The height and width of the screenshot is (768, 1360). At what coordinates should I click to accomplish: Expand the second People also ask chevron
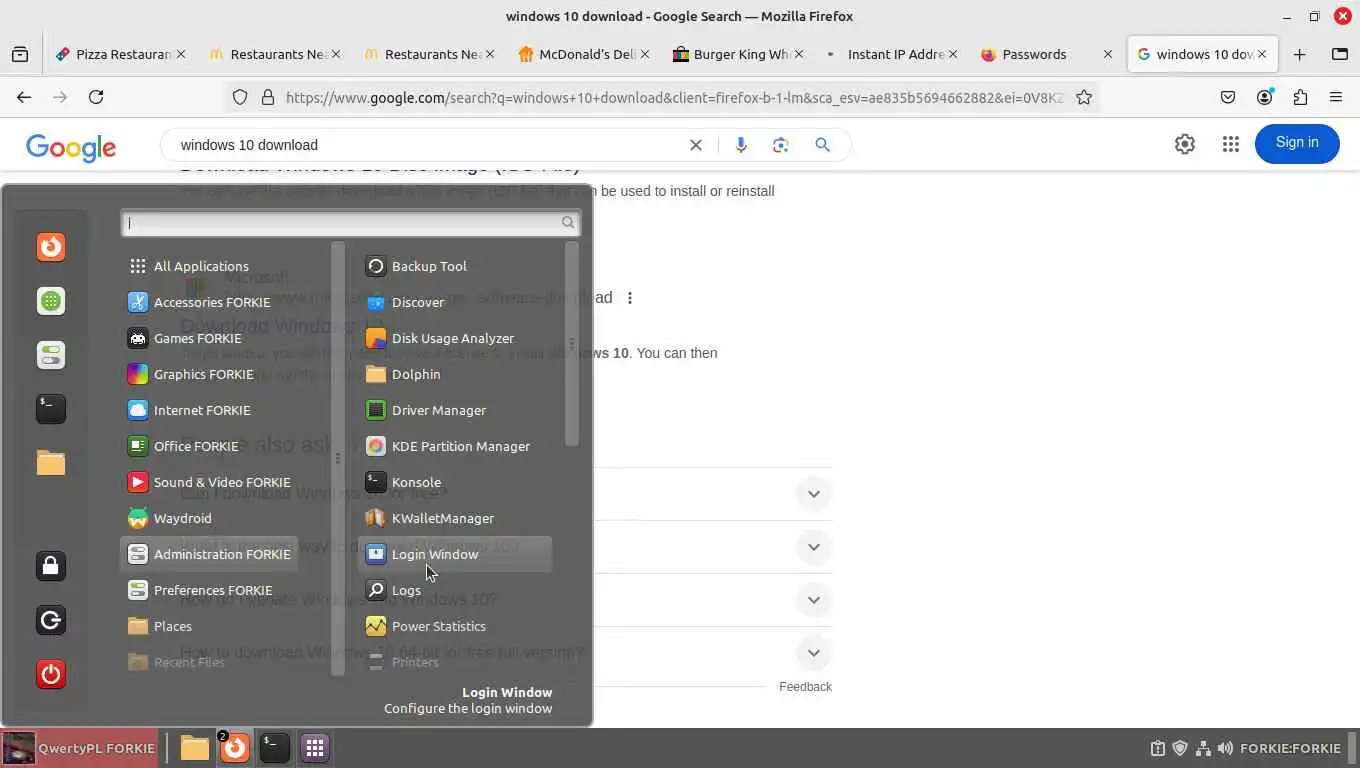click(x=814, y=547)
